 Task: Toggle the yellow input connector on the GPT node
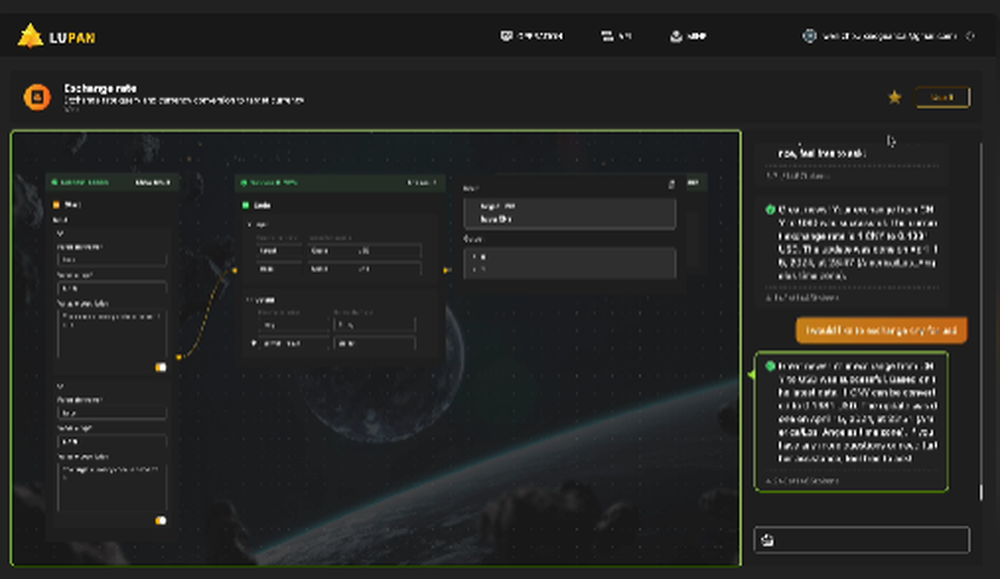tap(234, 268)
